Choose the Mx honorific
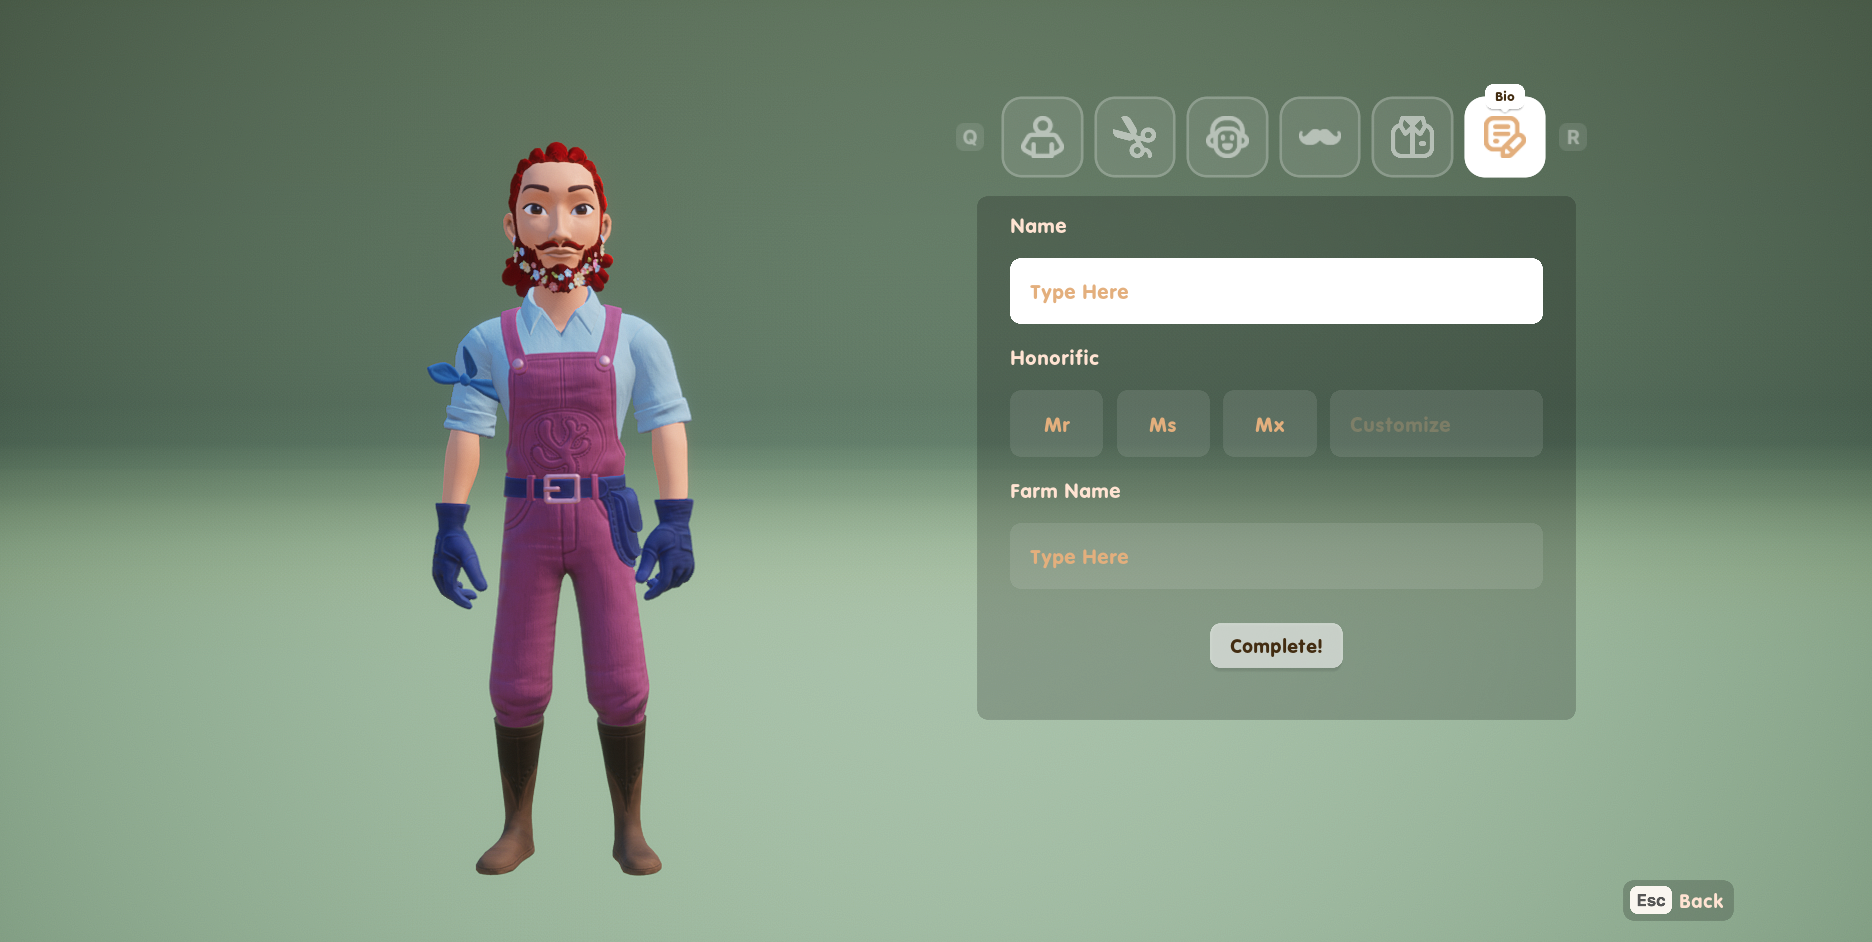Image resolution: width=1872 pixels, height=942 pixels. 1269,424
